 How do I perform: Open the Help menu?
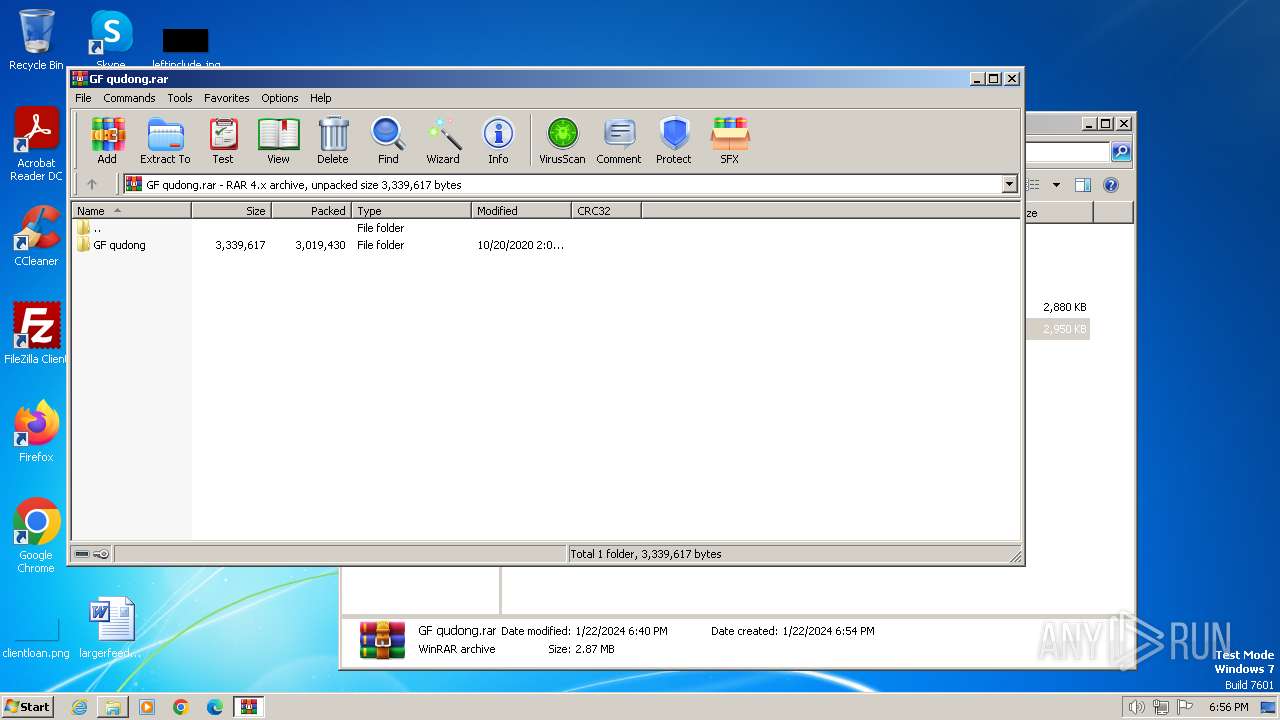(x=320, y=98)
